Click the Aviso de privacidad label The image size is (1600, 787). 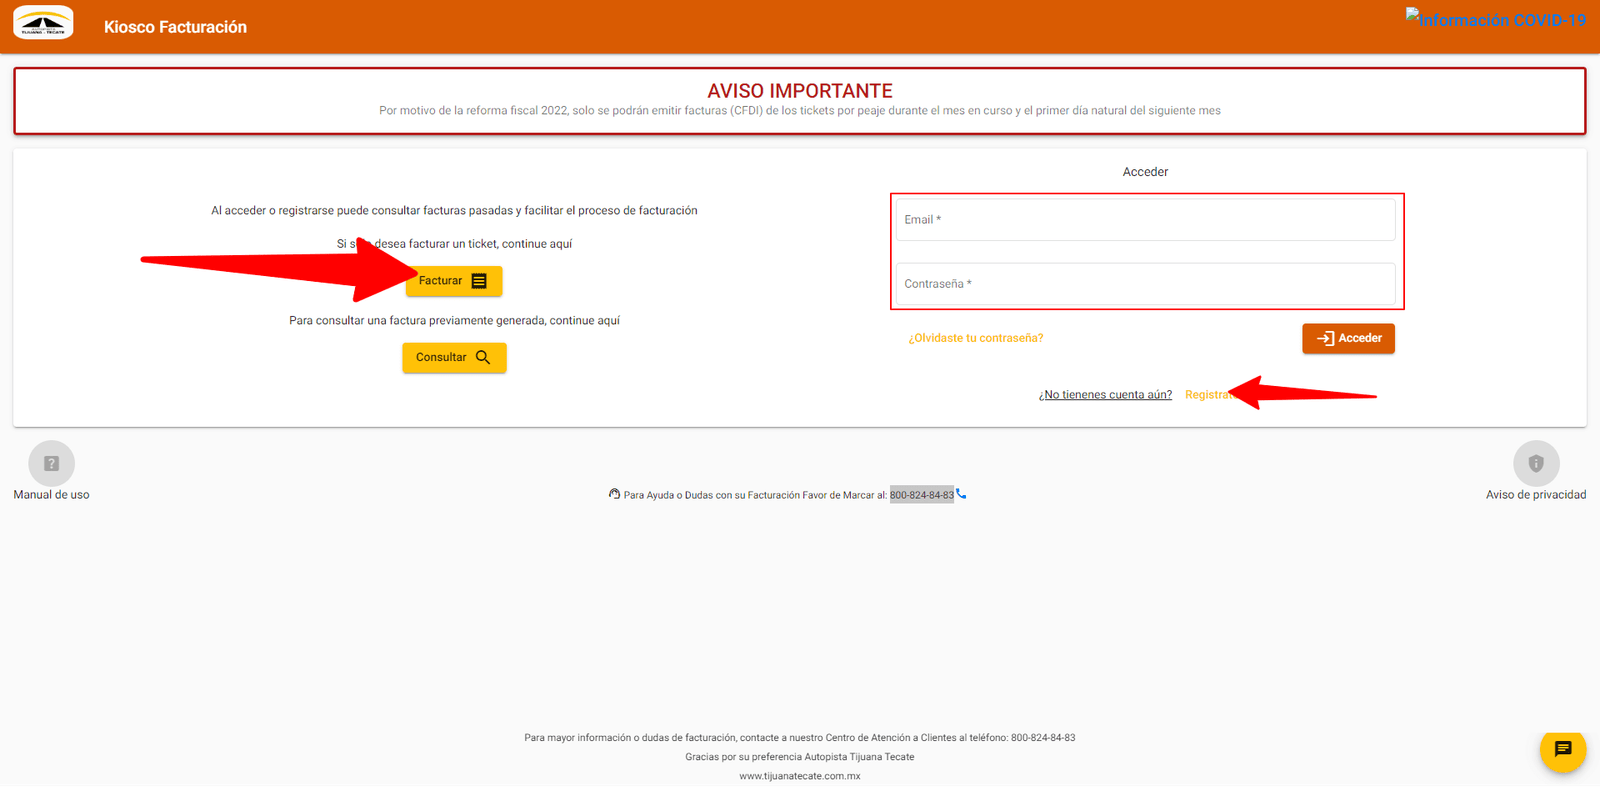(1536, 495)
